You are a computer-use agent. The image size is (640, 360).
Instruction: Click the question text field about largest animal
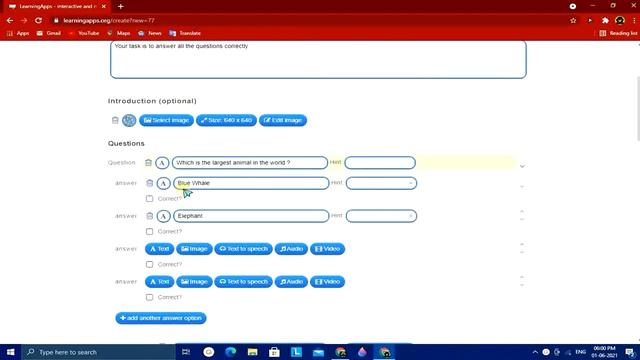pos(250,163)
